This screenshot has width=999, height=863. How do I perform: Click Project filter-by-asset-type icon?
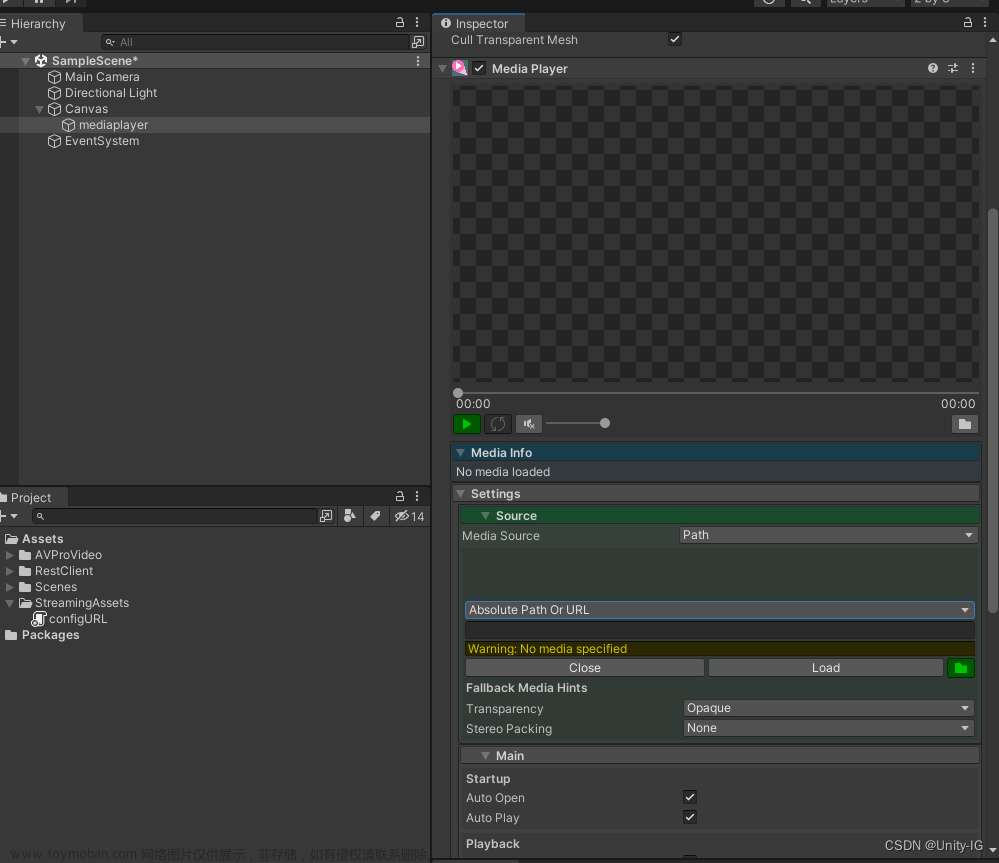click(x=349, y=516)
